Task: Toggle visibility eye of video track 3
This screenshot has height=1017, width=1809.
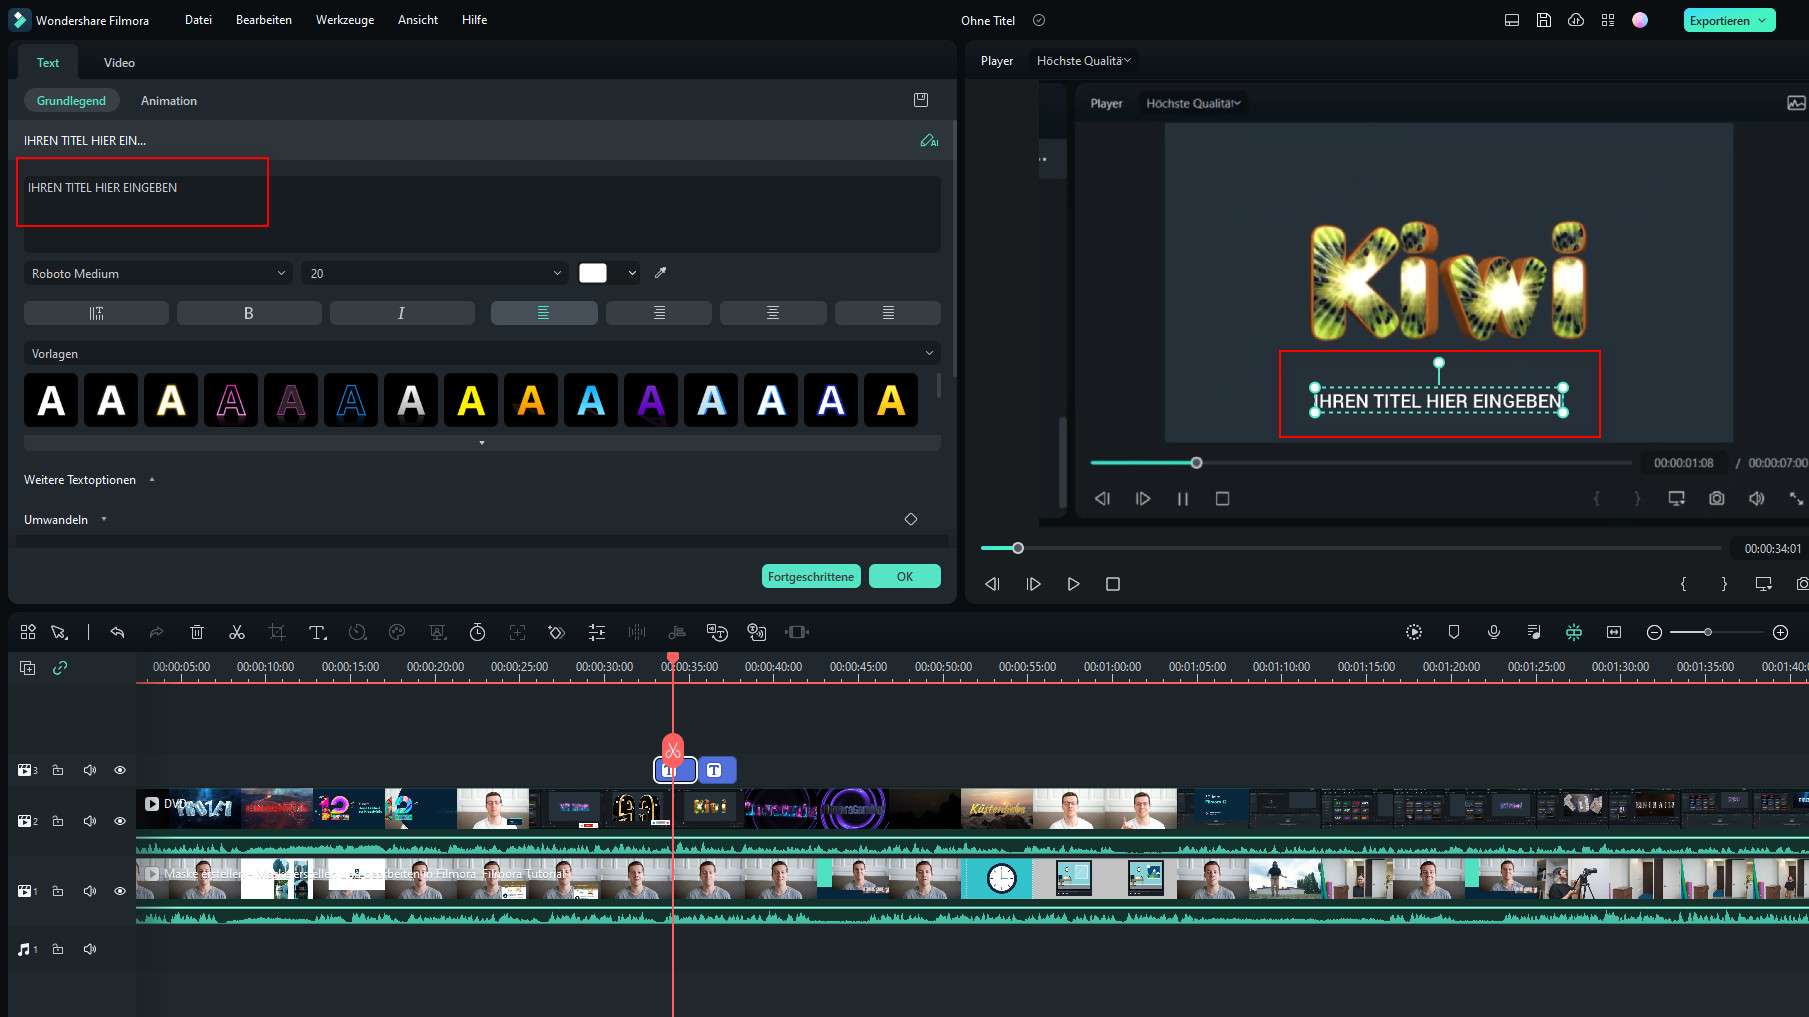Action: (x=120, y=770)
